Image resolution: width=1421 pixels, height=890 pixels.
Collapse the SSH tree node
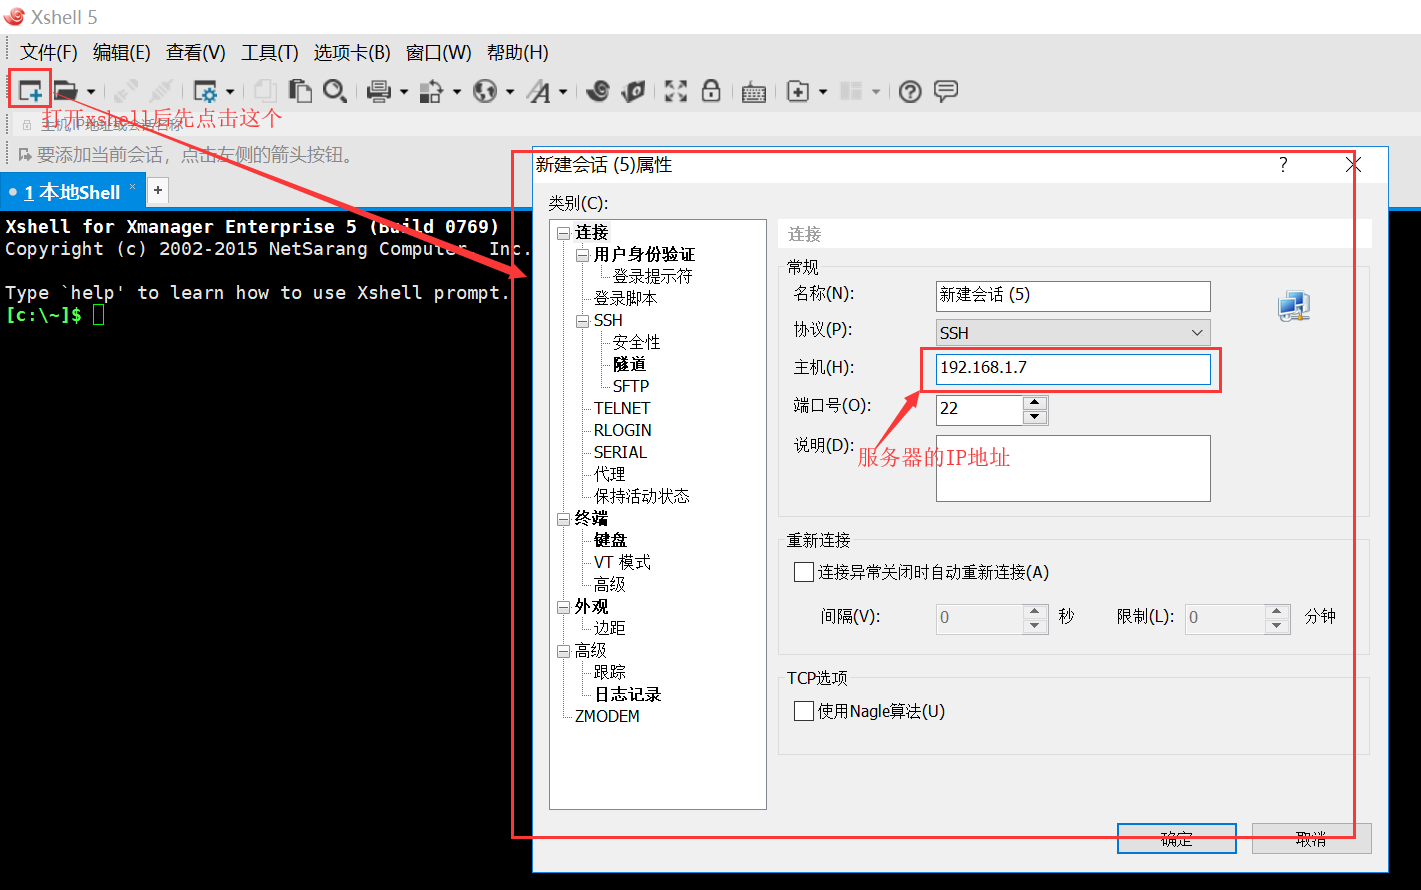pyautogui.click(x=583, y=321)
